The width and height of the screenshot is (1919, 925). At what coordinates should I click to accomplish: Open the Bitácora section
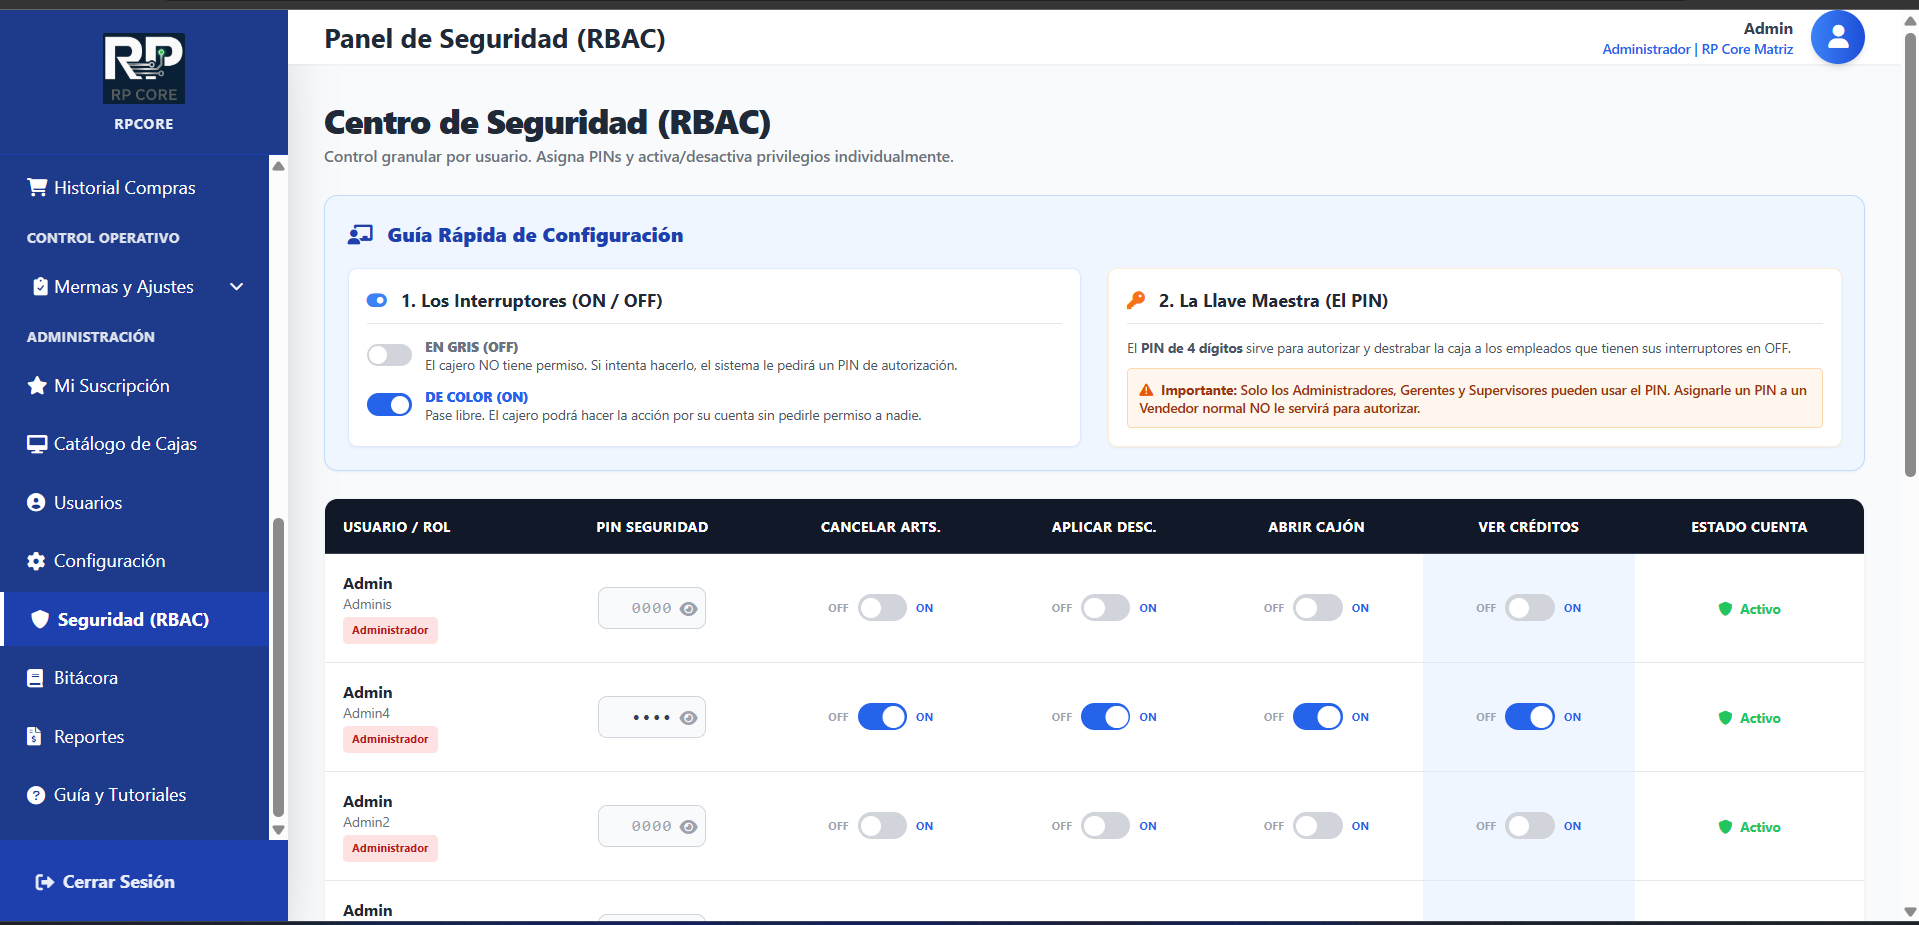(135, 678)
